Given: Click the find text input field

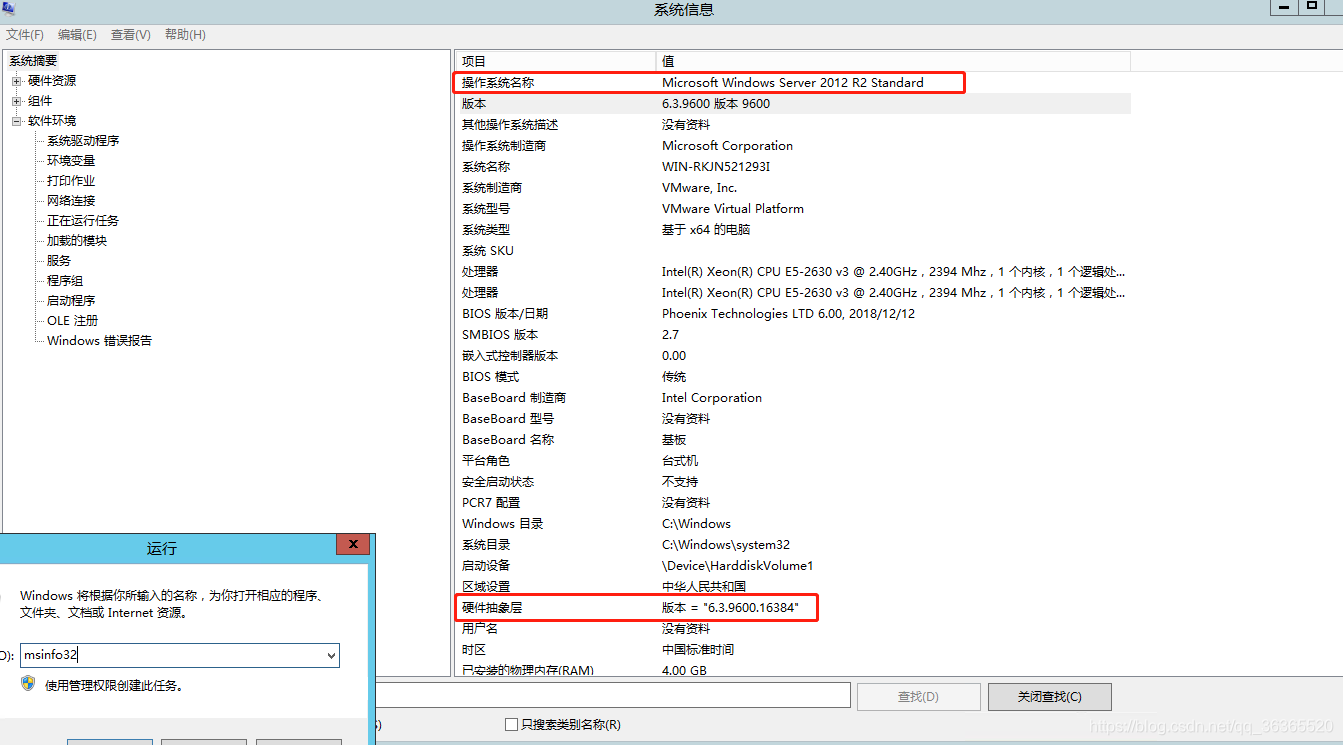Looking at the screenshot, I should [612, 696].
